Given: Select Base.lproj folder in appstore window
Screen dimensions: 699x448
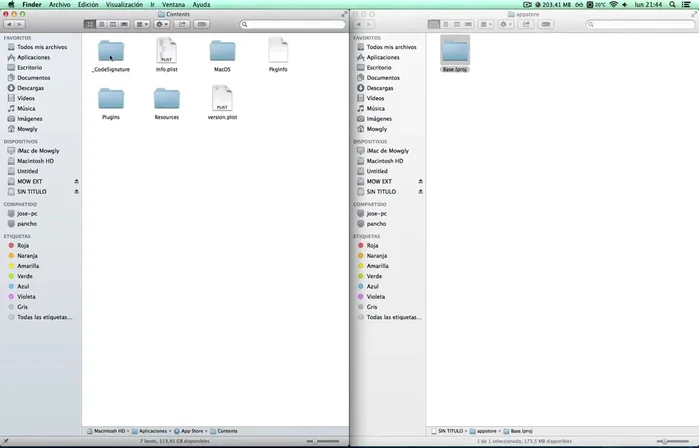Looking at the screenshot, I should [455, 51].
